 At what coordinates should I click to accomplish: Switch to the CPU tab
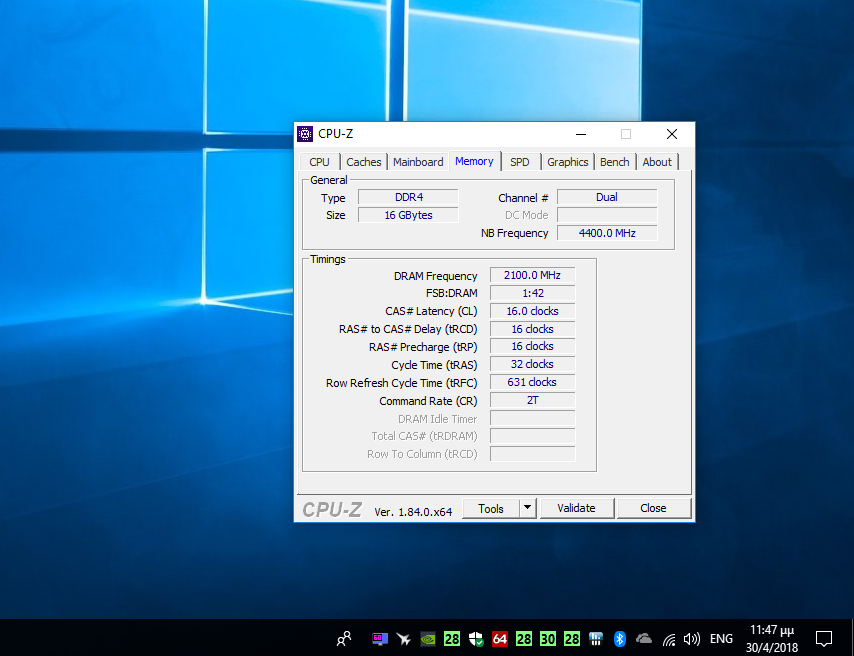pos(319,162)
